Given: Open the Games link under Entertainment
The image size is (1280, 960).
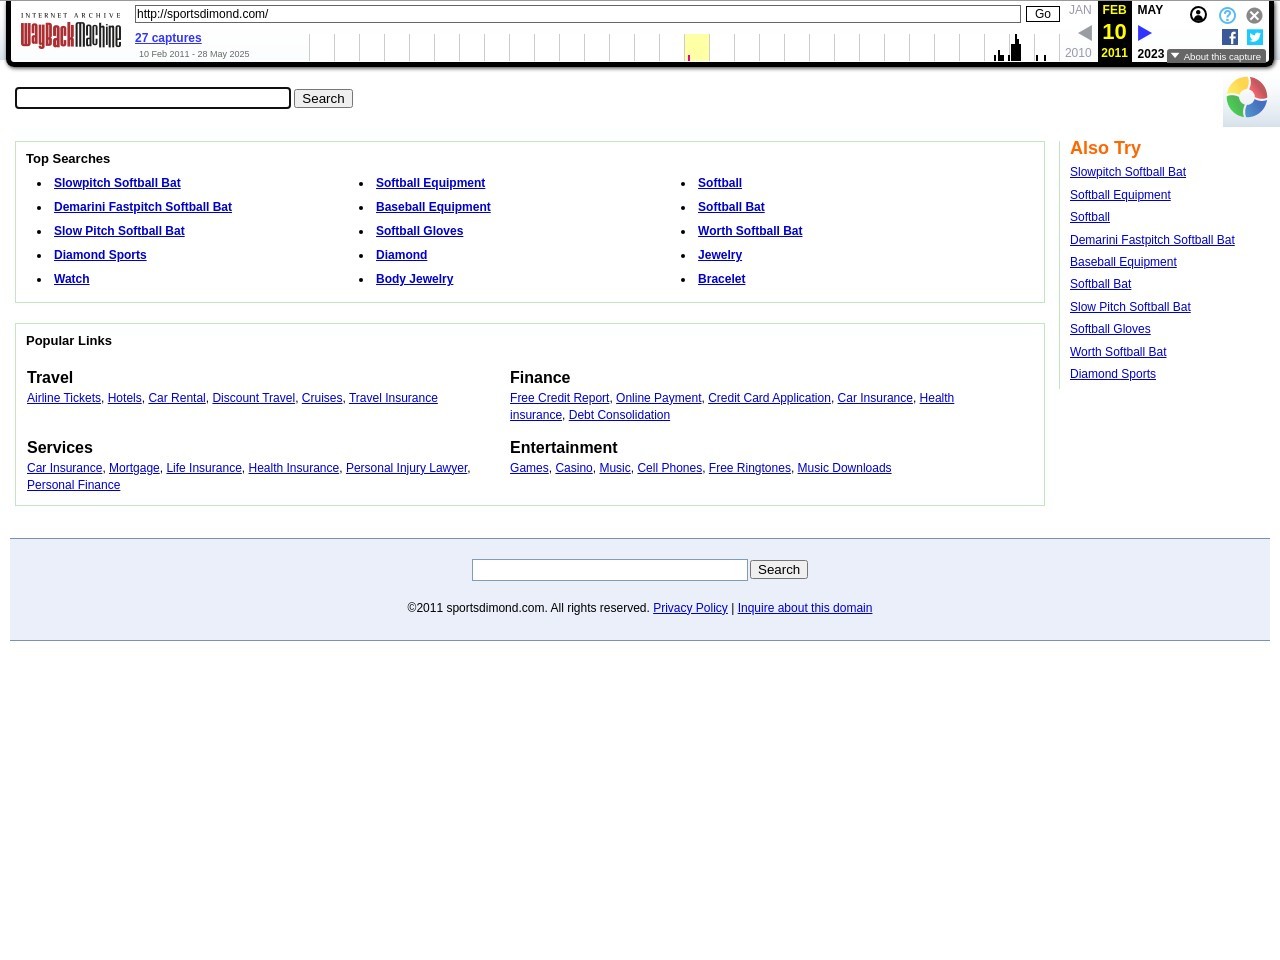Looking at the screenshot, I should (x=529, y=468).
